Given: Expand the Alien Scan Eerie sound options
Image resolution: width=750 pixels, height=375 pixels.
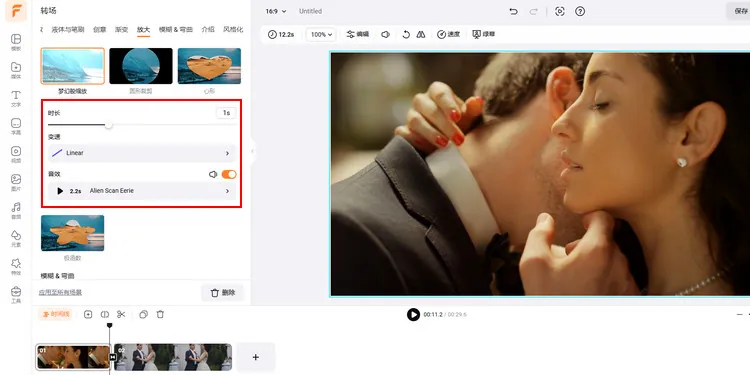Looking at the screenshot, I should coord(142,191).
